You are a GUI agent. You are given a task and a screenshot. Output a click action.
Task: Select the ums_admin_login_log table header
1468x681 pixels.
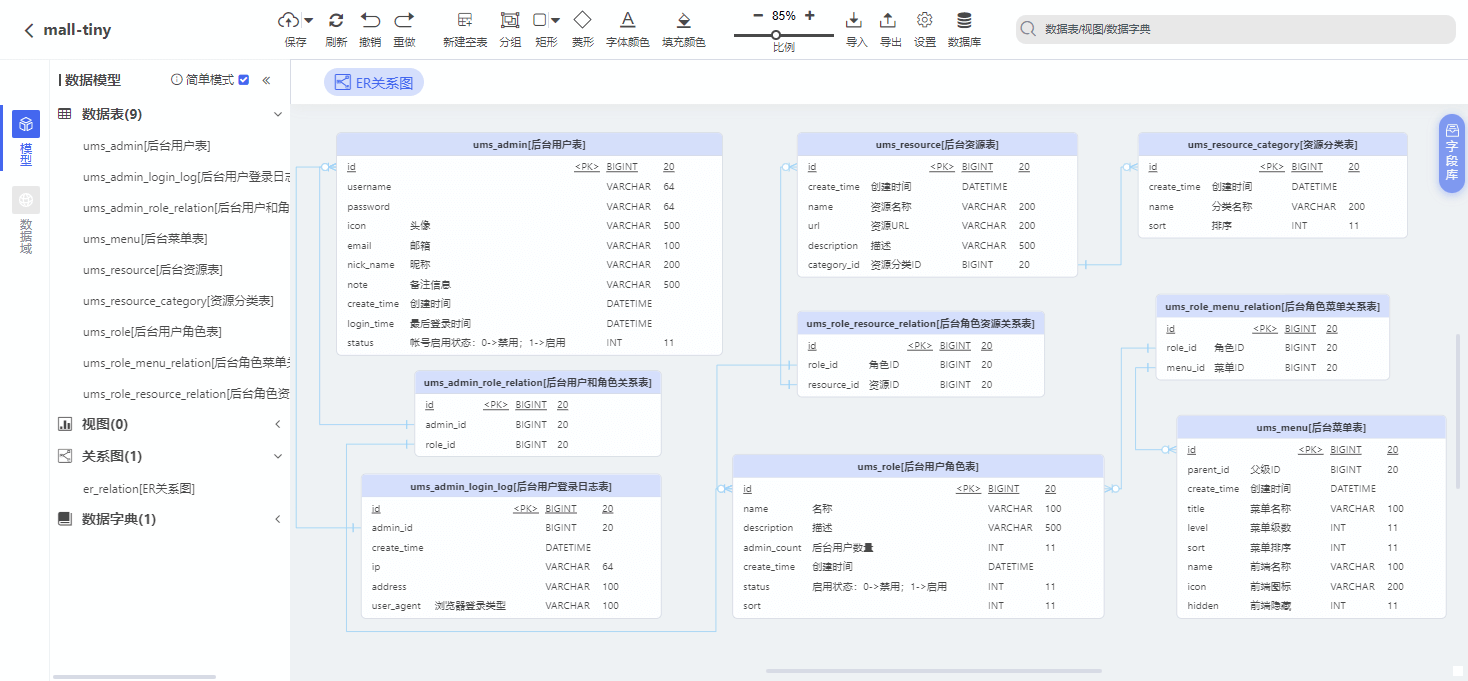pyautogui.click(x=511, y=486)
